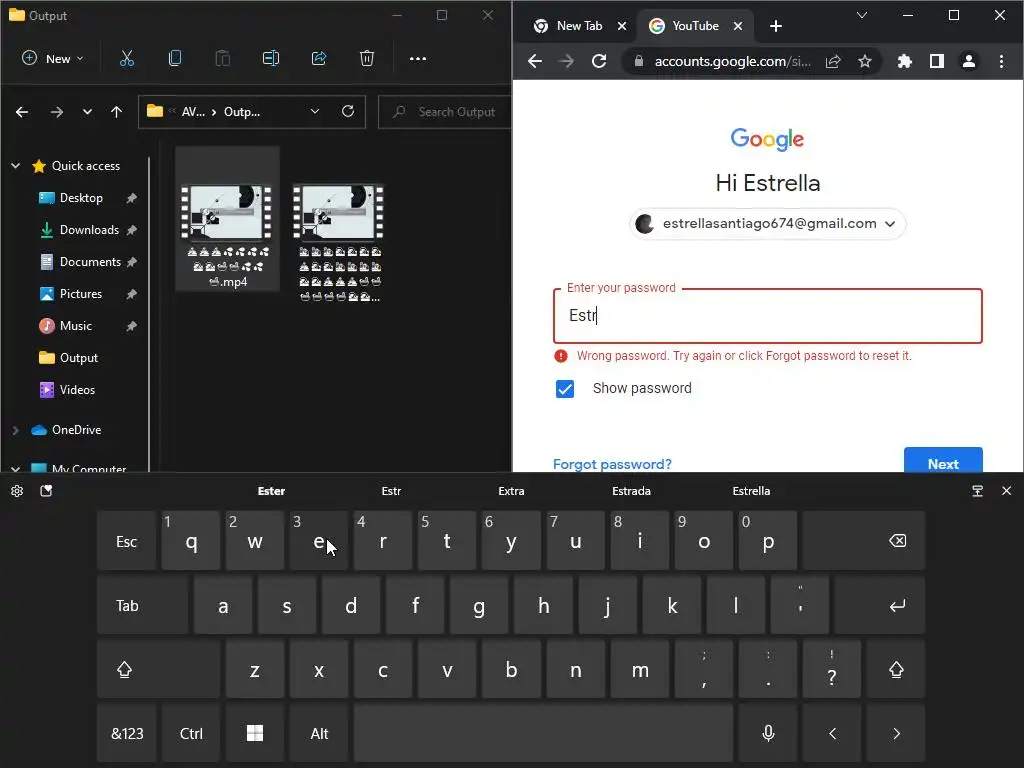Image resolution: width=1024 pixels, height=768 pixels.
Task: Collapse the Quick access tree node
Action: tap(16, 166)
